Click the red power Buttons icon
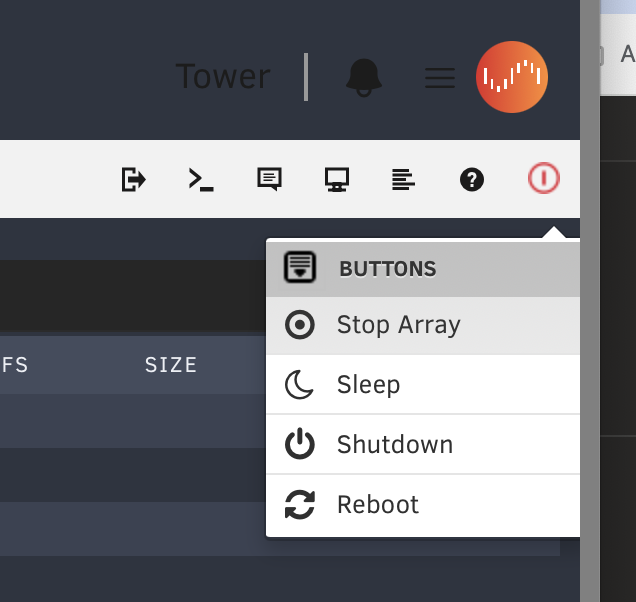Viewport: 636px width, 602px height. [544, 178]
